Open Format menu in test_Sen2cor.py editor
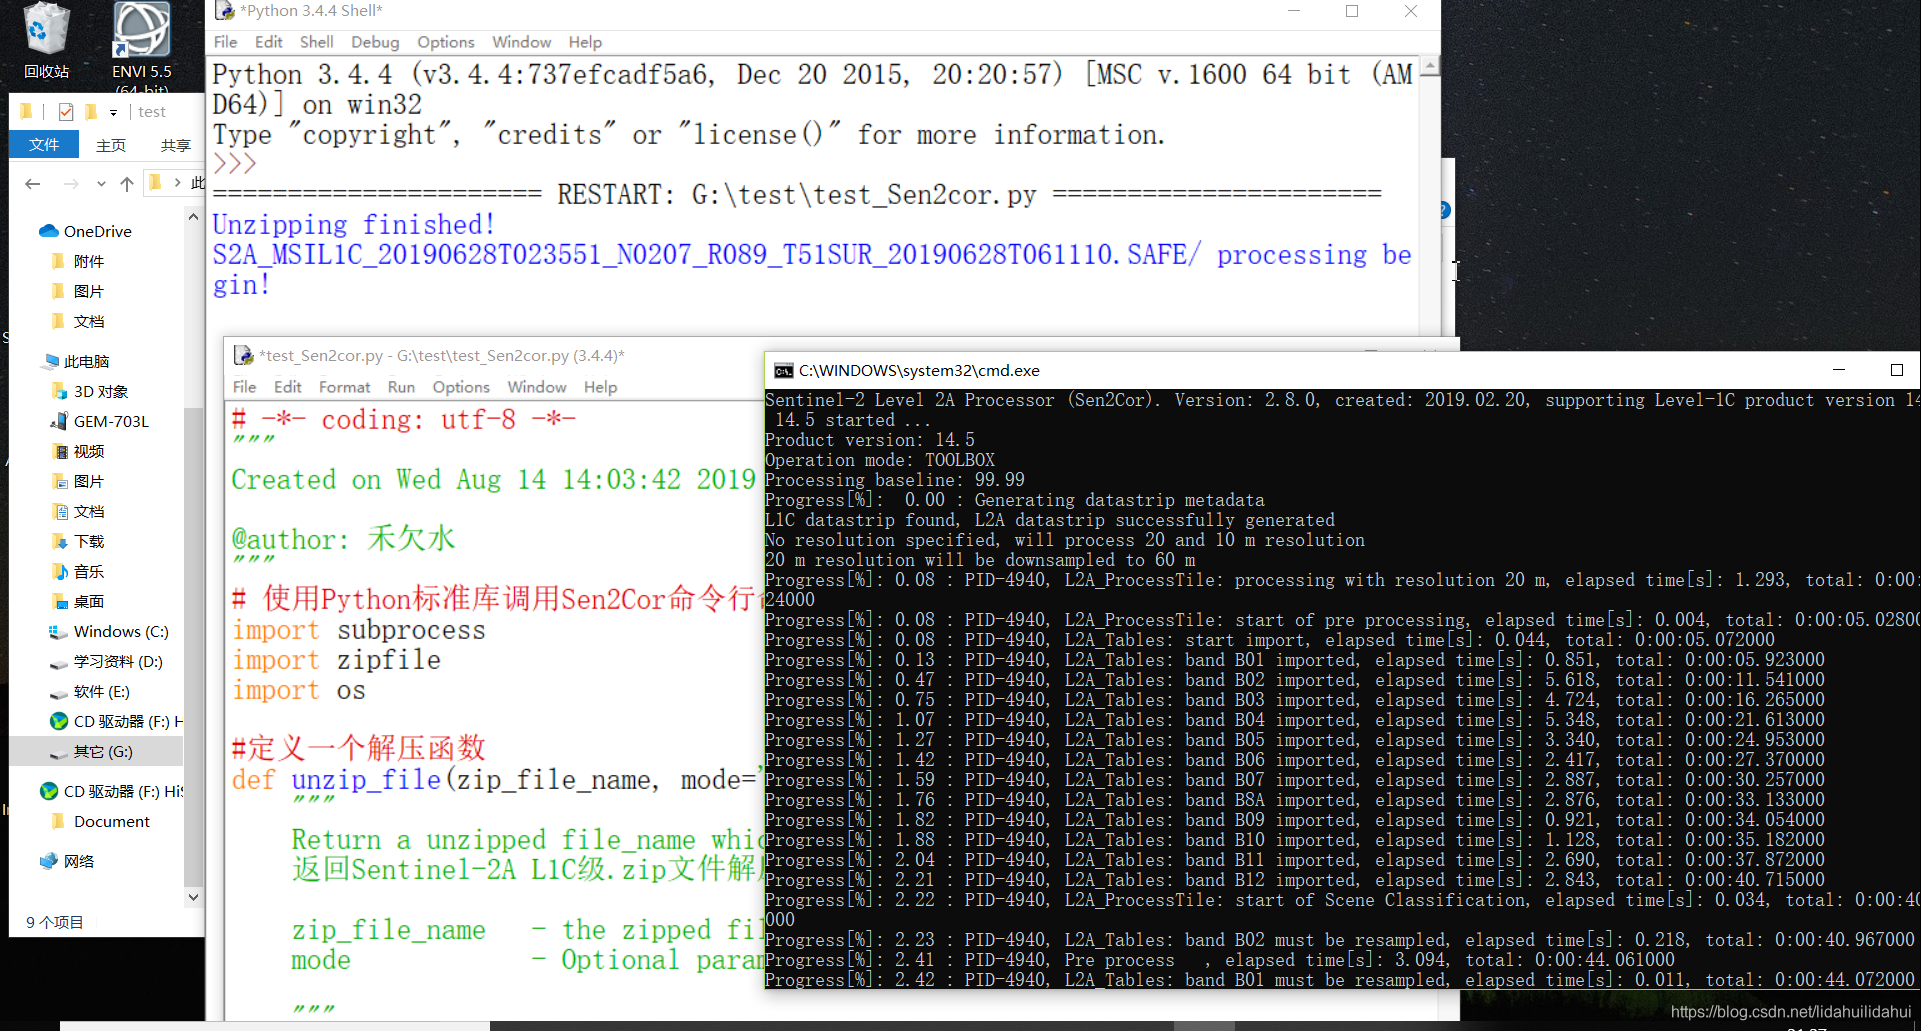Image resolution: width=1921 pixels, height=1031 pixels. tap(344, 387)
